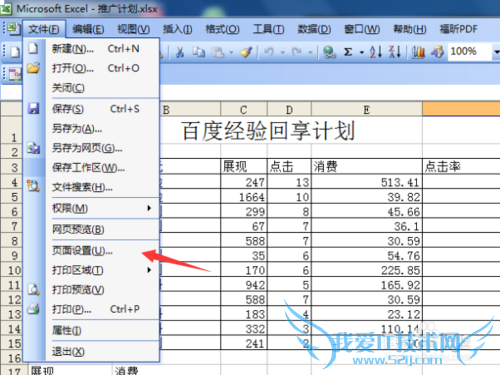Click the Save floppy disk icon in menu
Screen dimensions: 500x375
click(x=33, y=108)
